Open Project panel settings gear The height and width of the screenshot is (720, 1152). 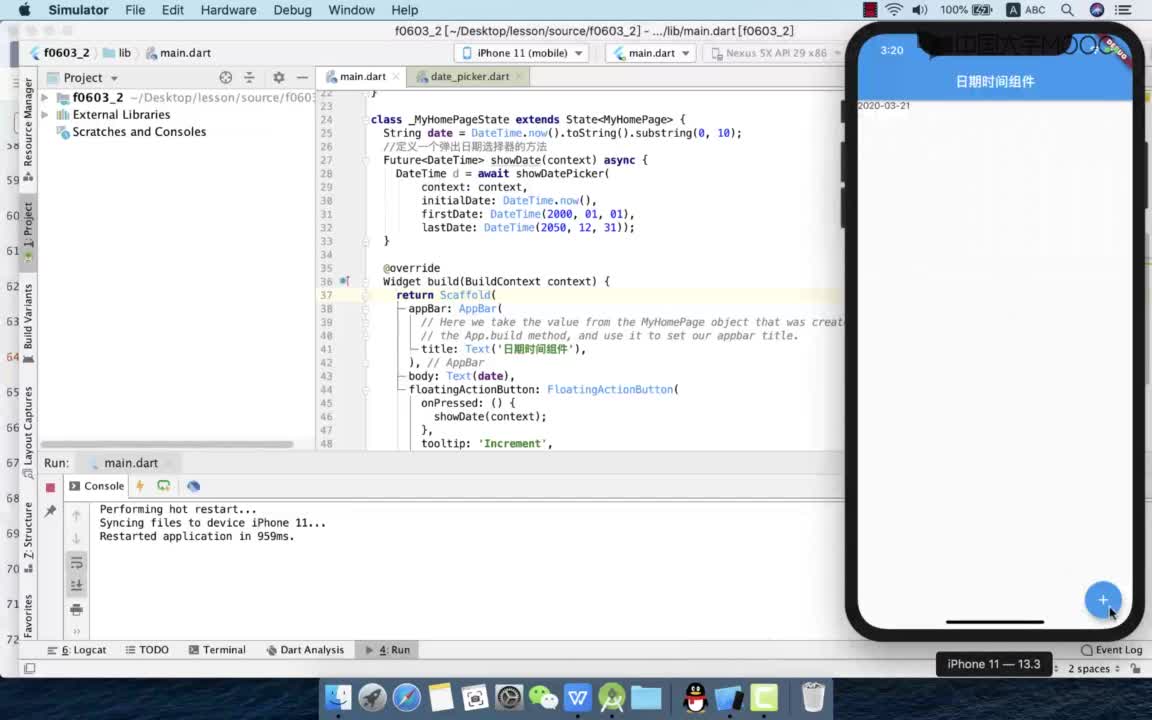[278, 77]
